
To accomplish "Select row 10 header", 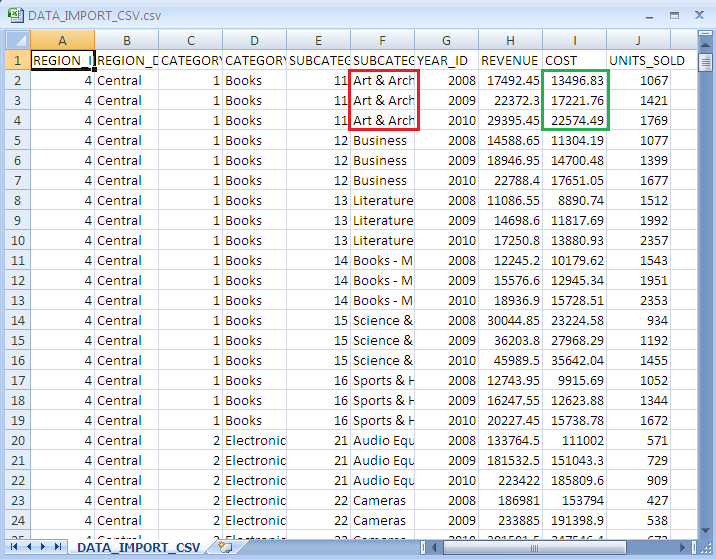I will (17, 240).
